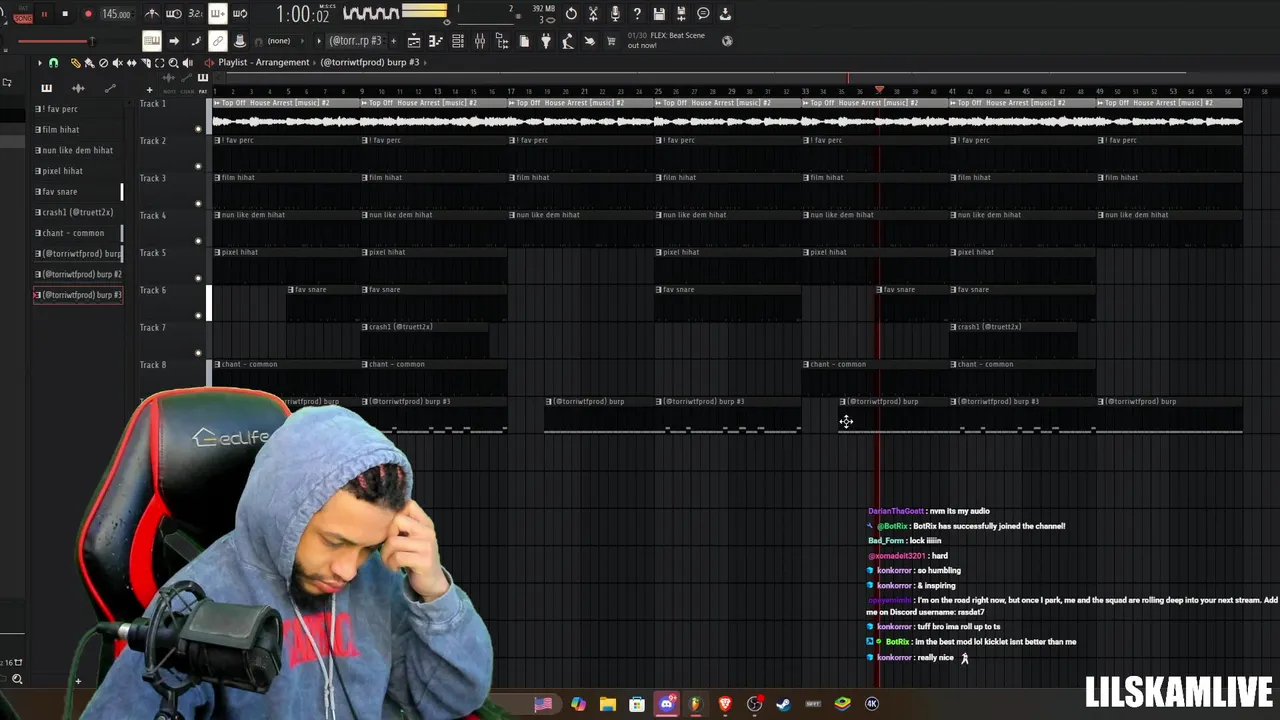Open the (none) snap selector dropdown

tap(285, 41)
